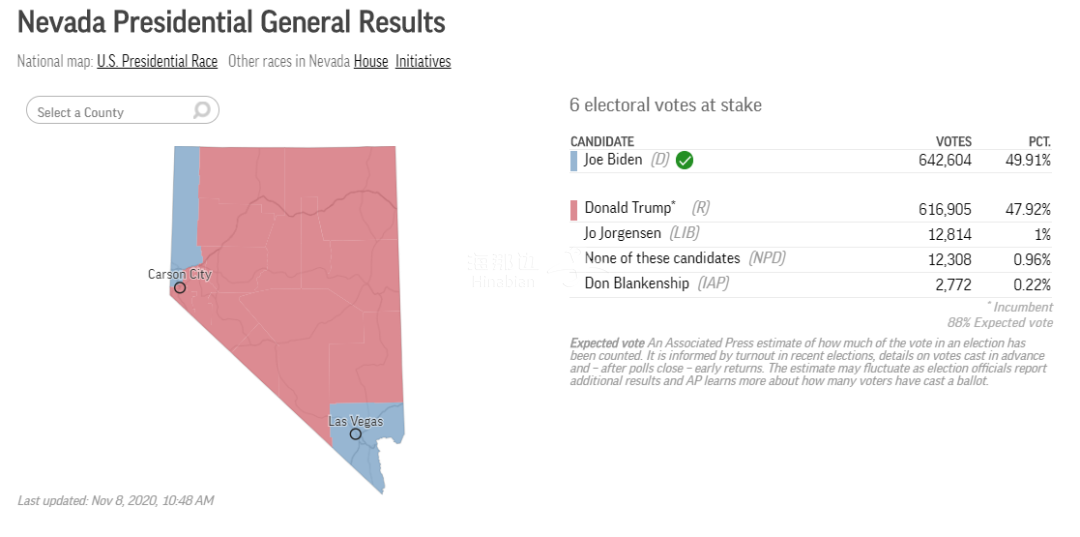
Task: Click the Joe Biden candidate row
Action: (811, 161)
